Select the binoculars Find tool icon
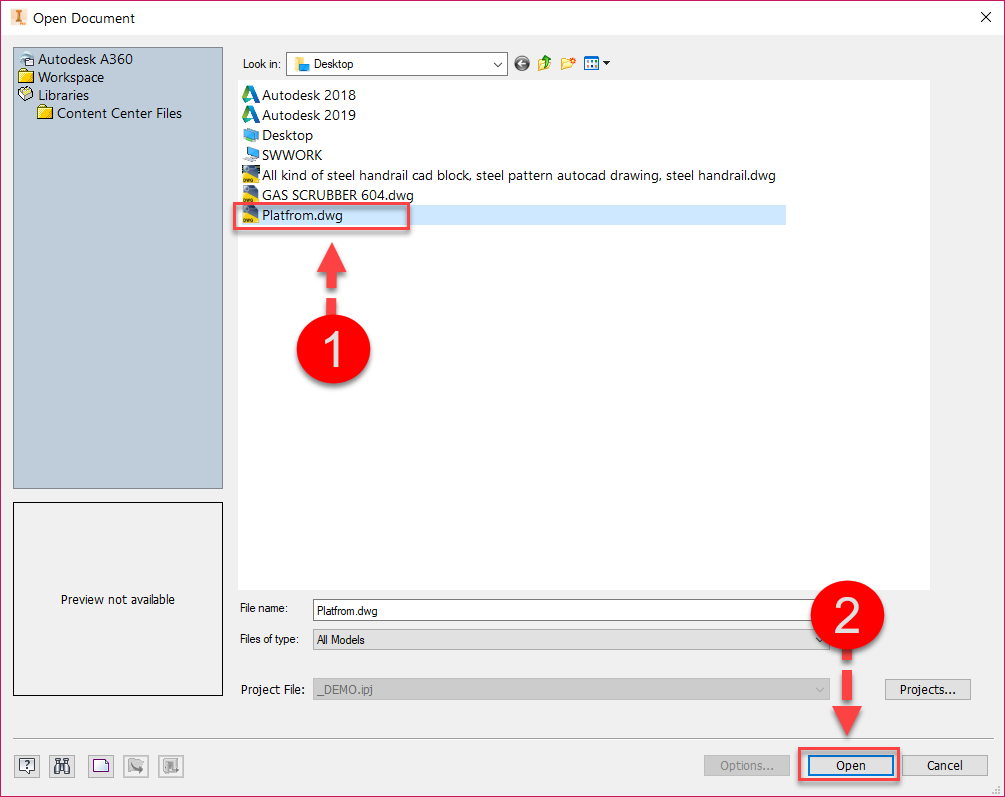The height and width of the screenshot is (797, 1005). pos(62,766)
